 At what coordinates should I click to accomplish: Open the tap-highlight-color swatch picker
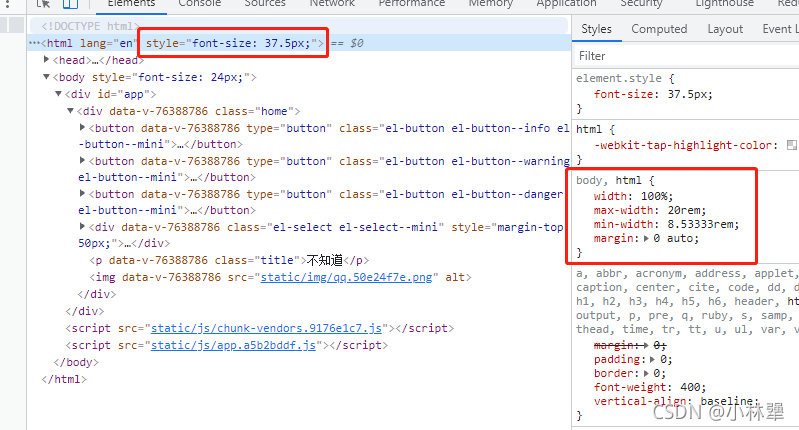point(791,145)
